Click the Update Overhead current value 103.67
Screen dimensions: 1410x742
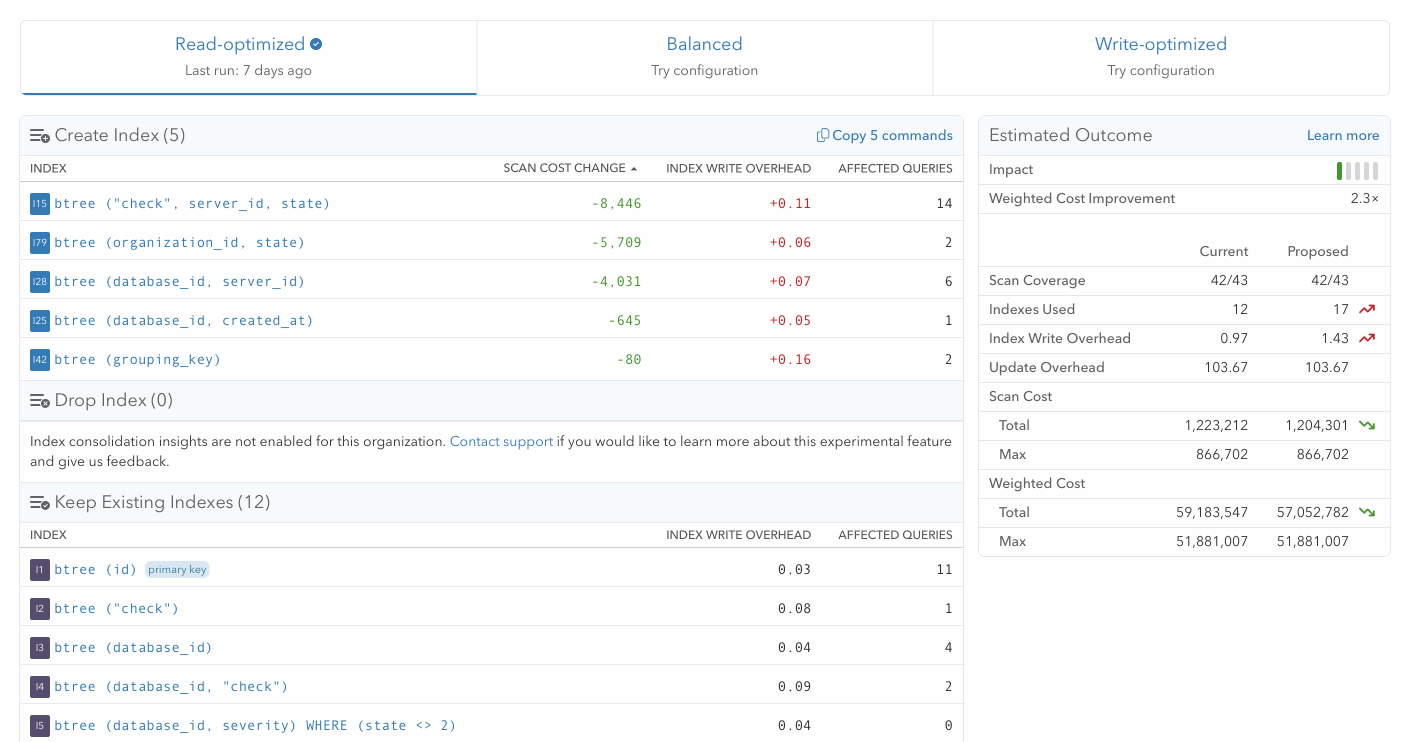pyautogui.click(x=1226, y=368)
